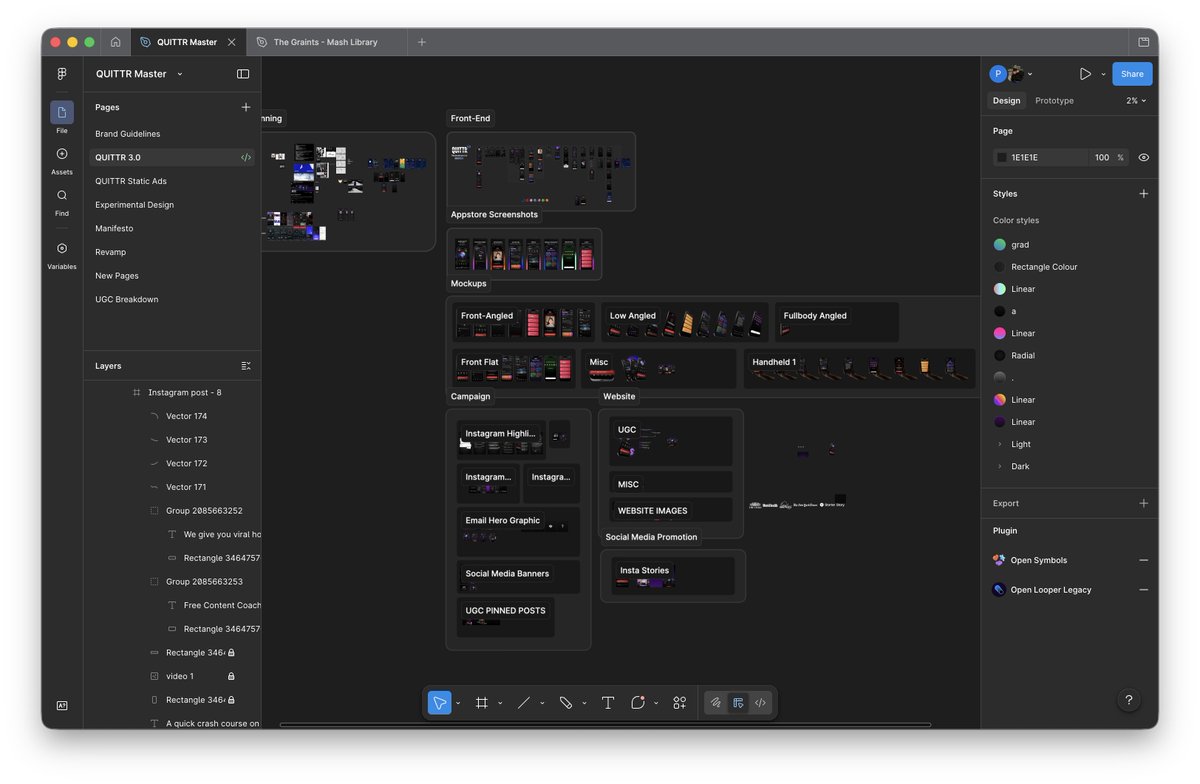This screenshot has height=784, width=1200.
Task: Switch to The Graints - Mash Library tab
Action: (x=325, y=42)
